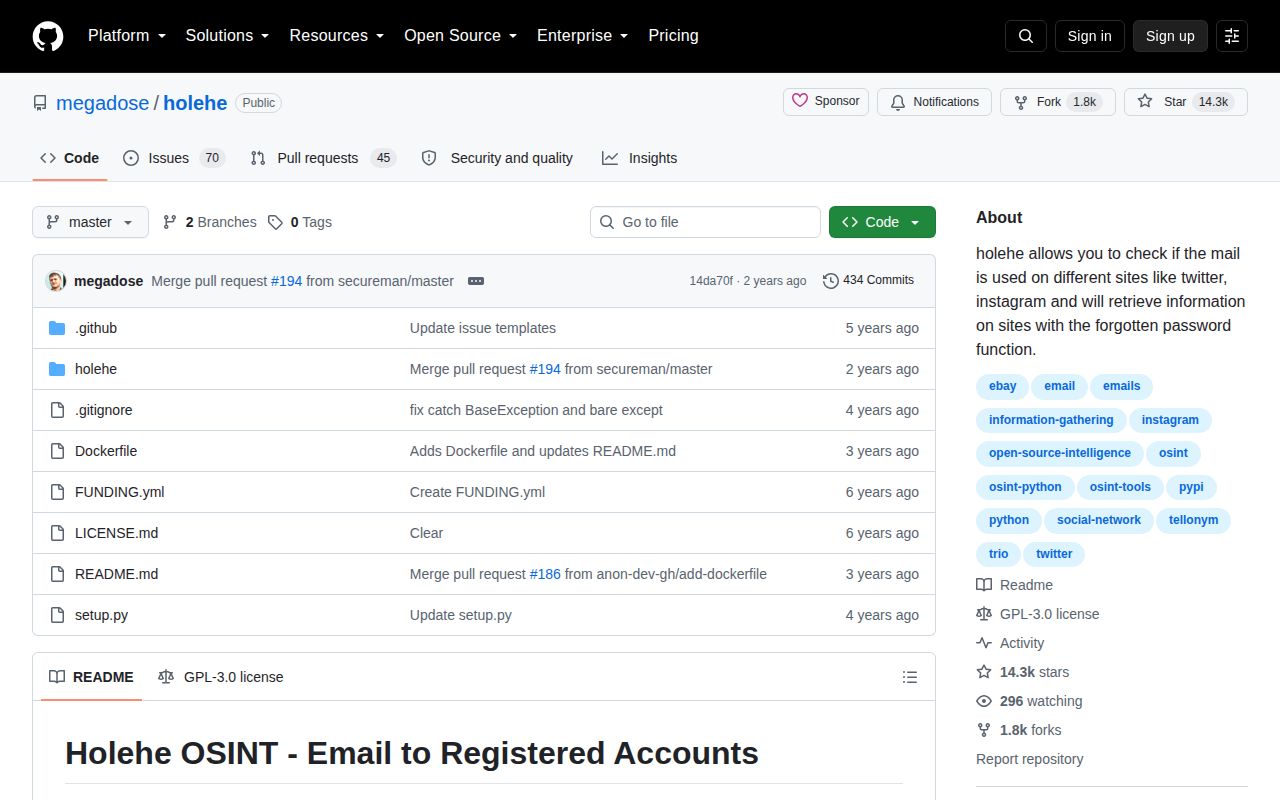Open pull request #186 link in README.md row
1280x800 pixels.
[545, 574]
